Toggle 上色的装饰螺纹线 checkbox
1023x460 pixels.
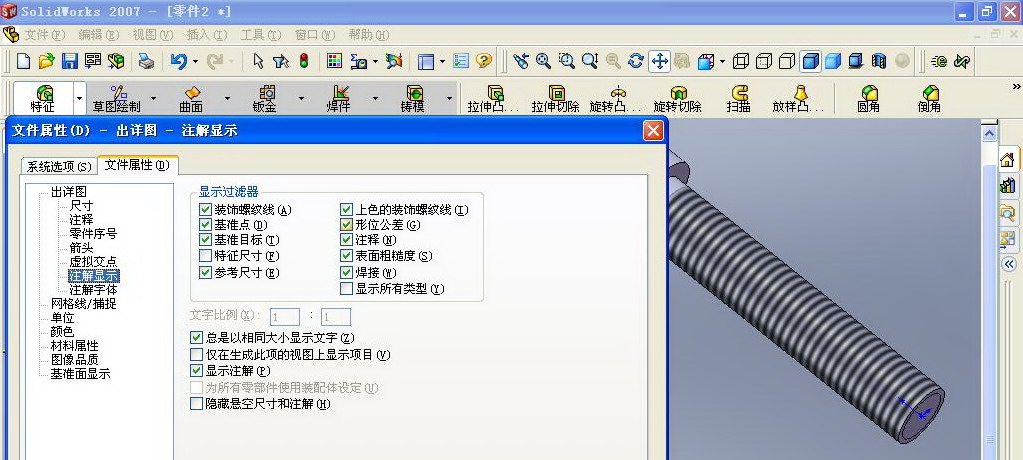pyautogui.click(x=346, y=209)
